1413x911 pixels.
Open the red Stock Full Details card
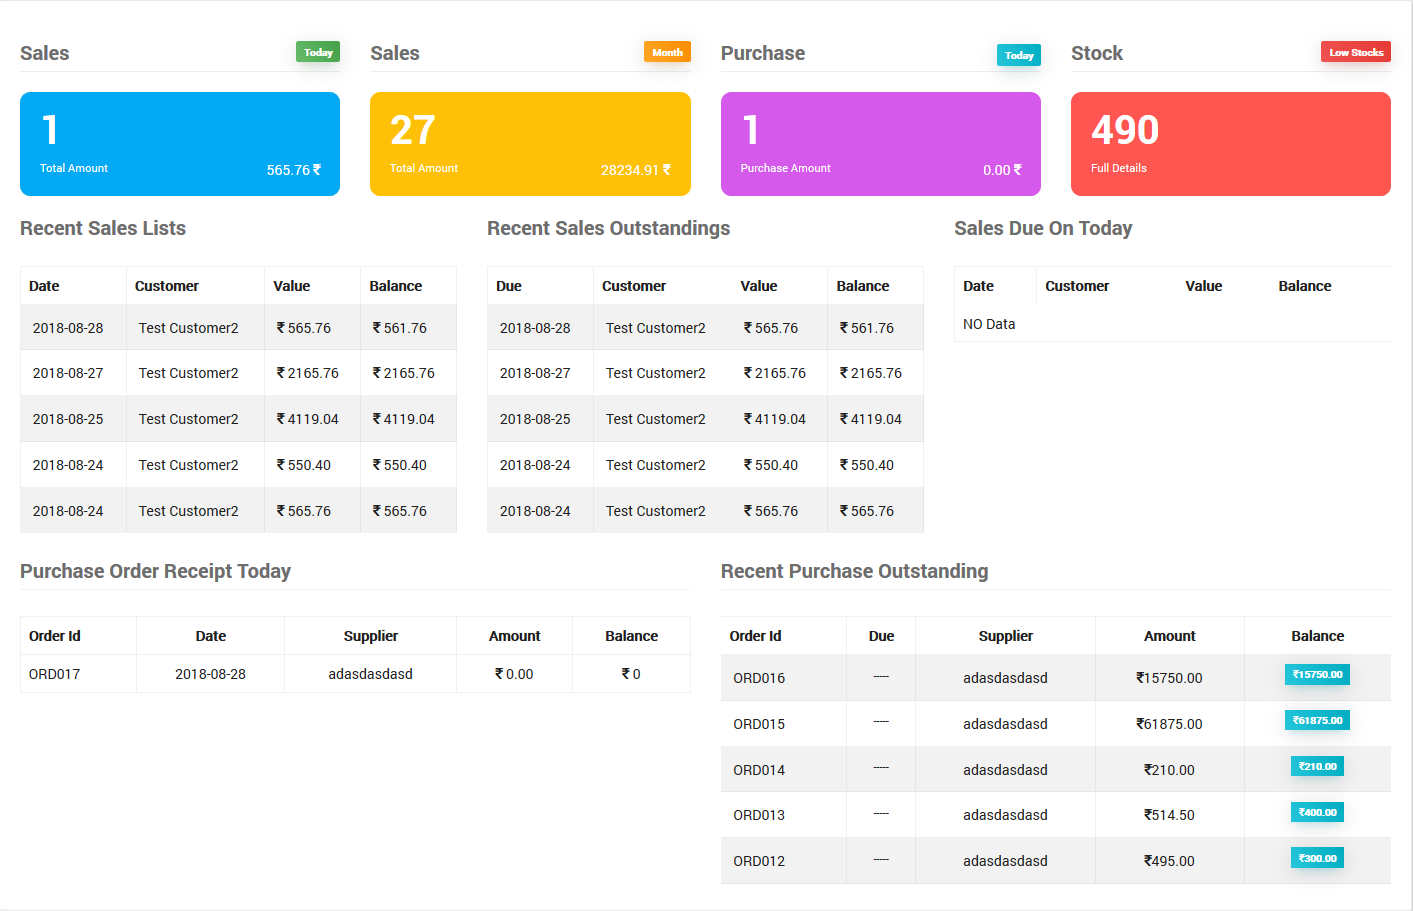1230,143
